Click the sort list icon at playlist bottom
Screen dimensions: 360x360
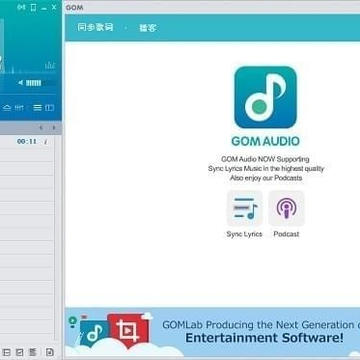[x=33, y=352]
